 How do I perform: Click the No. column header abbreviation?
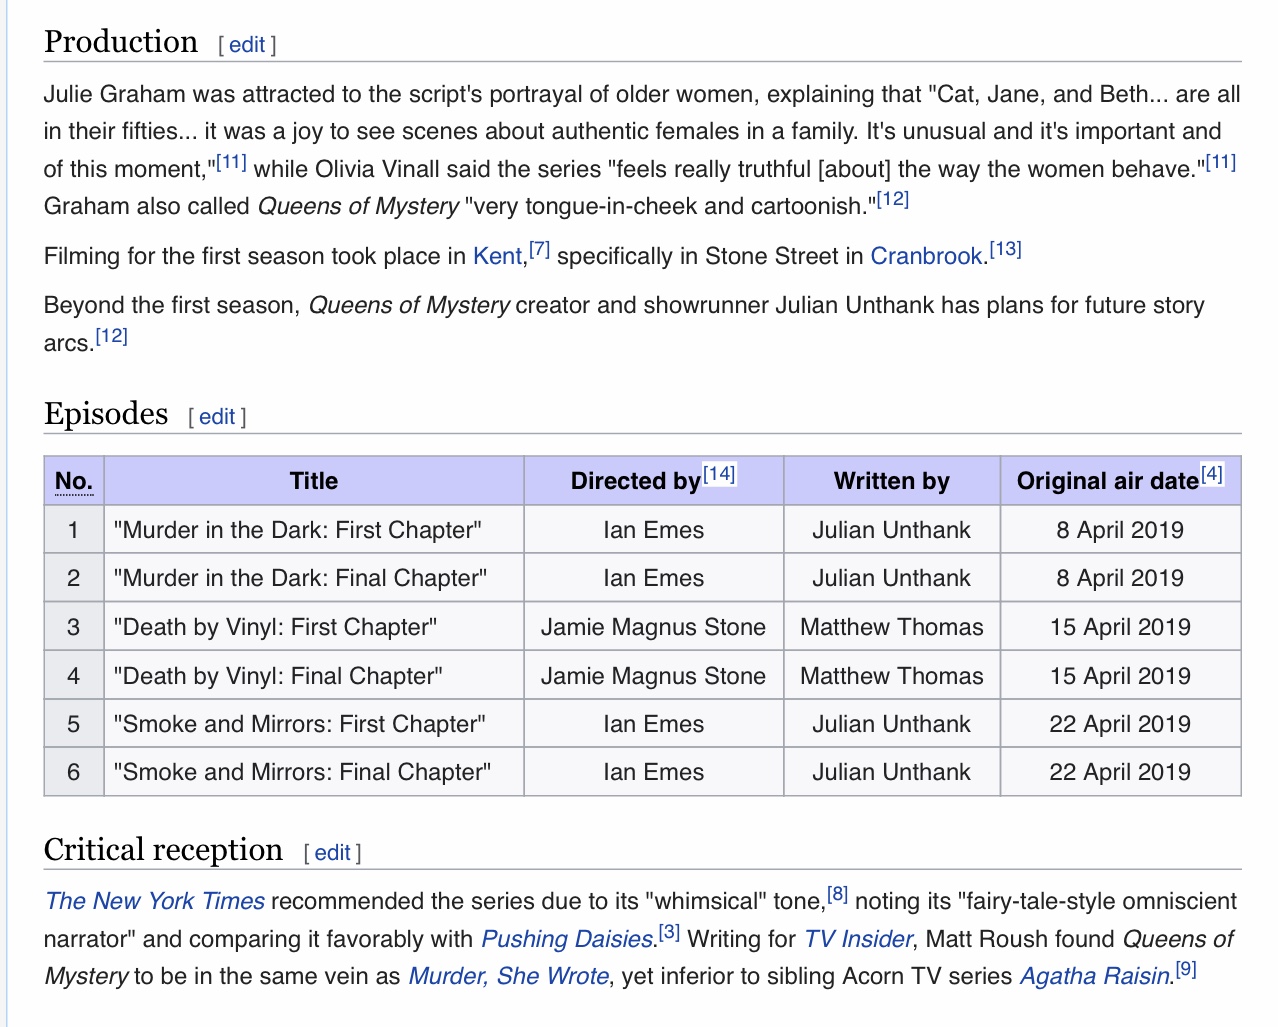pos(74,481)
